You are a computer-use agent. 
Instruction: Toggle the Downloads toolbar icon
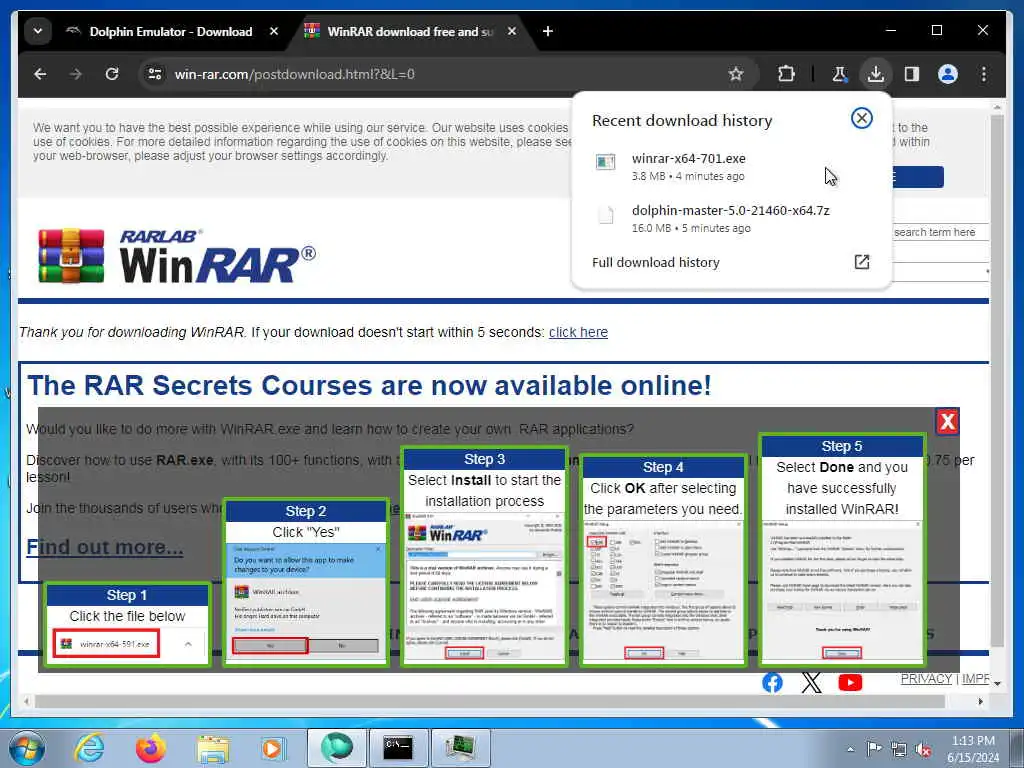876,74
